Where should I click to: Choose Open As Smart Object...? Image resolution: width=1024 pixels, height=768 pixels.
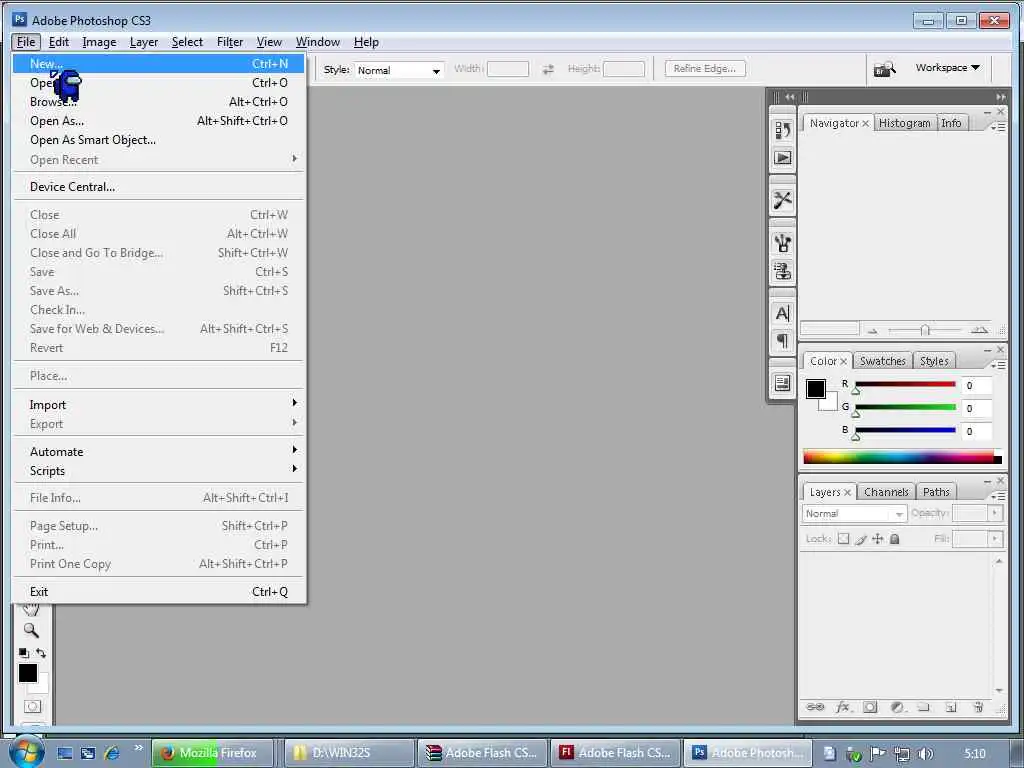(x=158, y=140)
